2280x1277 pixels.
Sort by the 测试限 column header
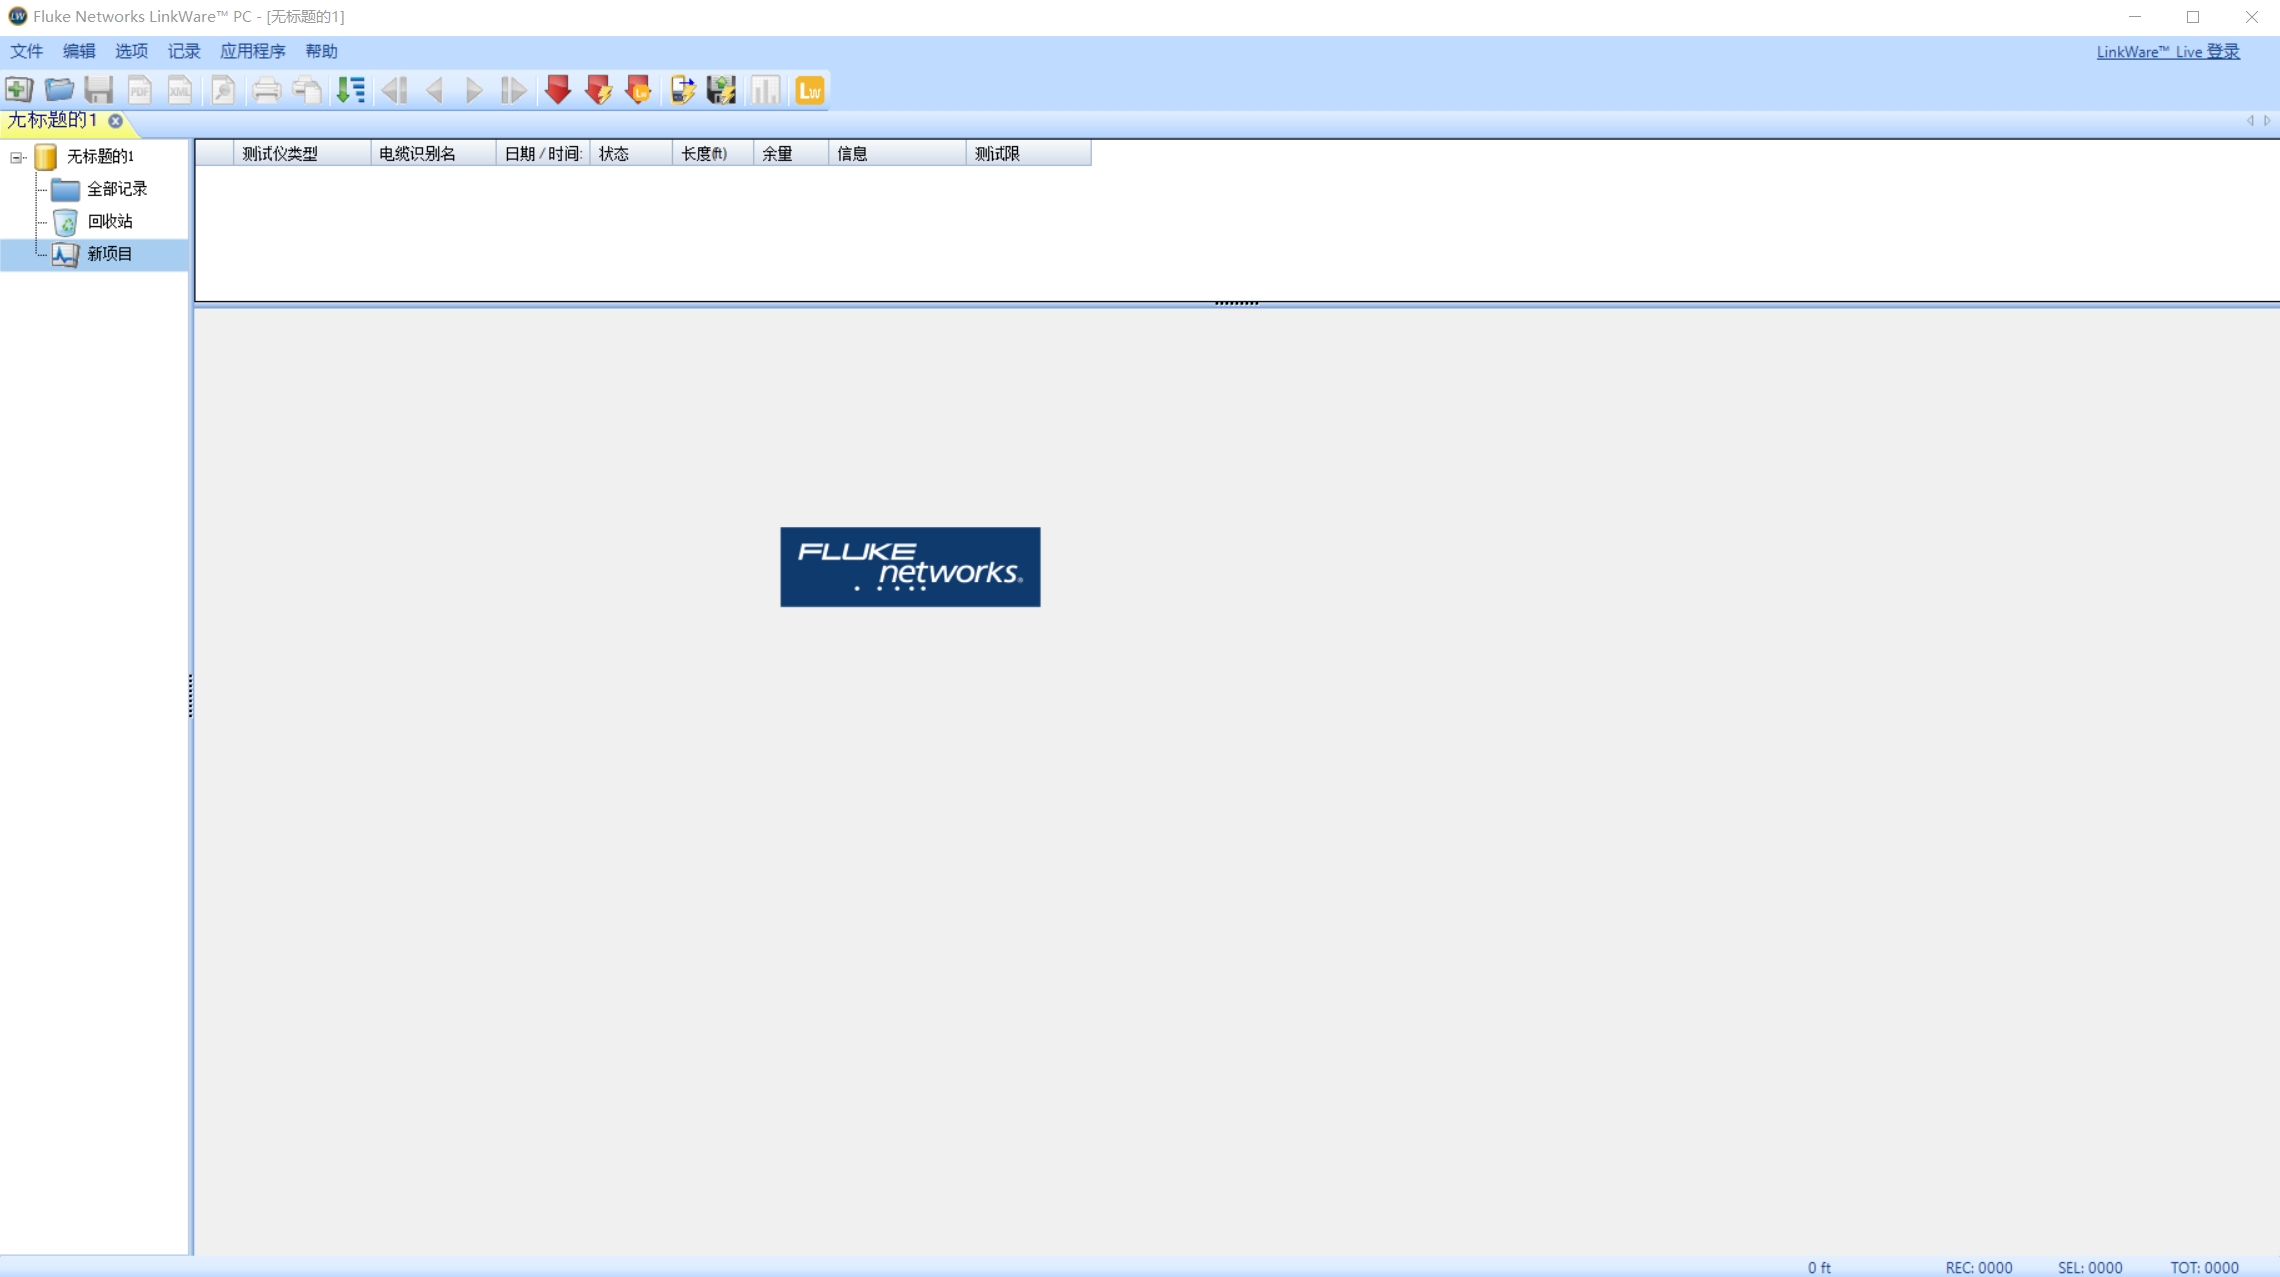[x=1028, y=153]
